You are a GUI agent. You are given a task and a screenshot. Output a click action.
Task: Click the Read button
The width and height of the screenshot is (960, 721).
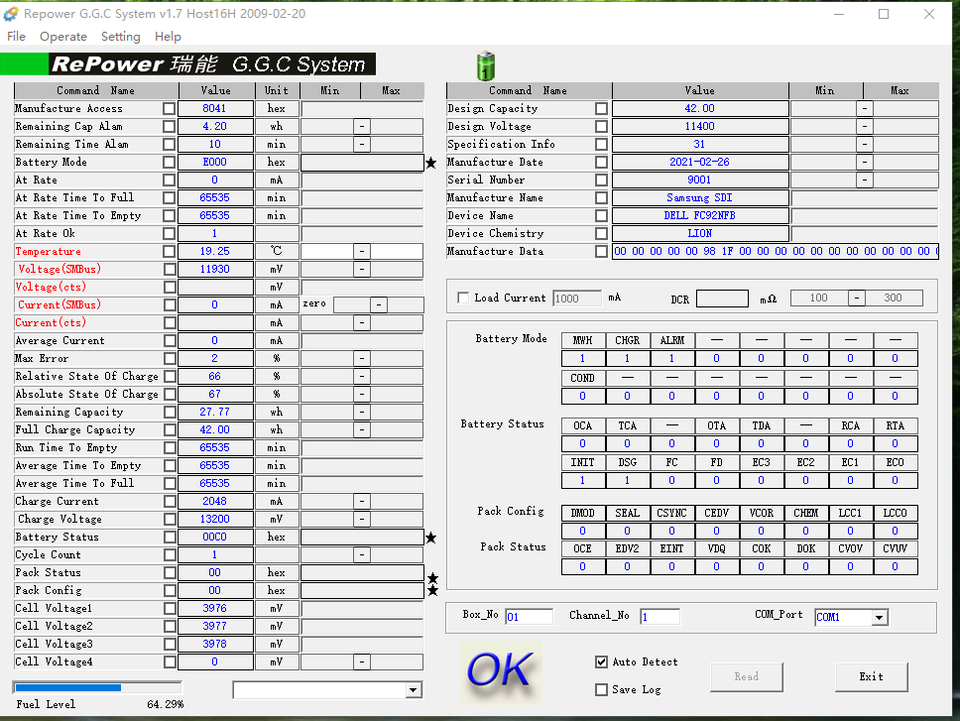click(746, 677)
